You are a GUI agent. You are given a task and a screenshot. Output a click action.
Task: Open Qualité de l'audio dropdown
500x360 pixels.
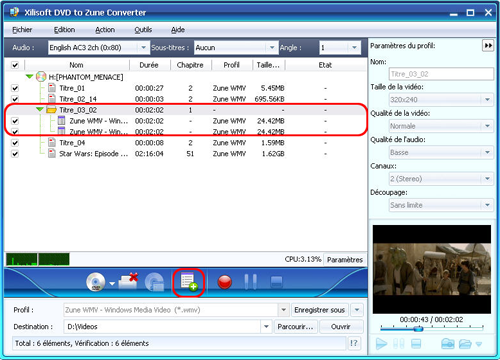coord(487,152)
